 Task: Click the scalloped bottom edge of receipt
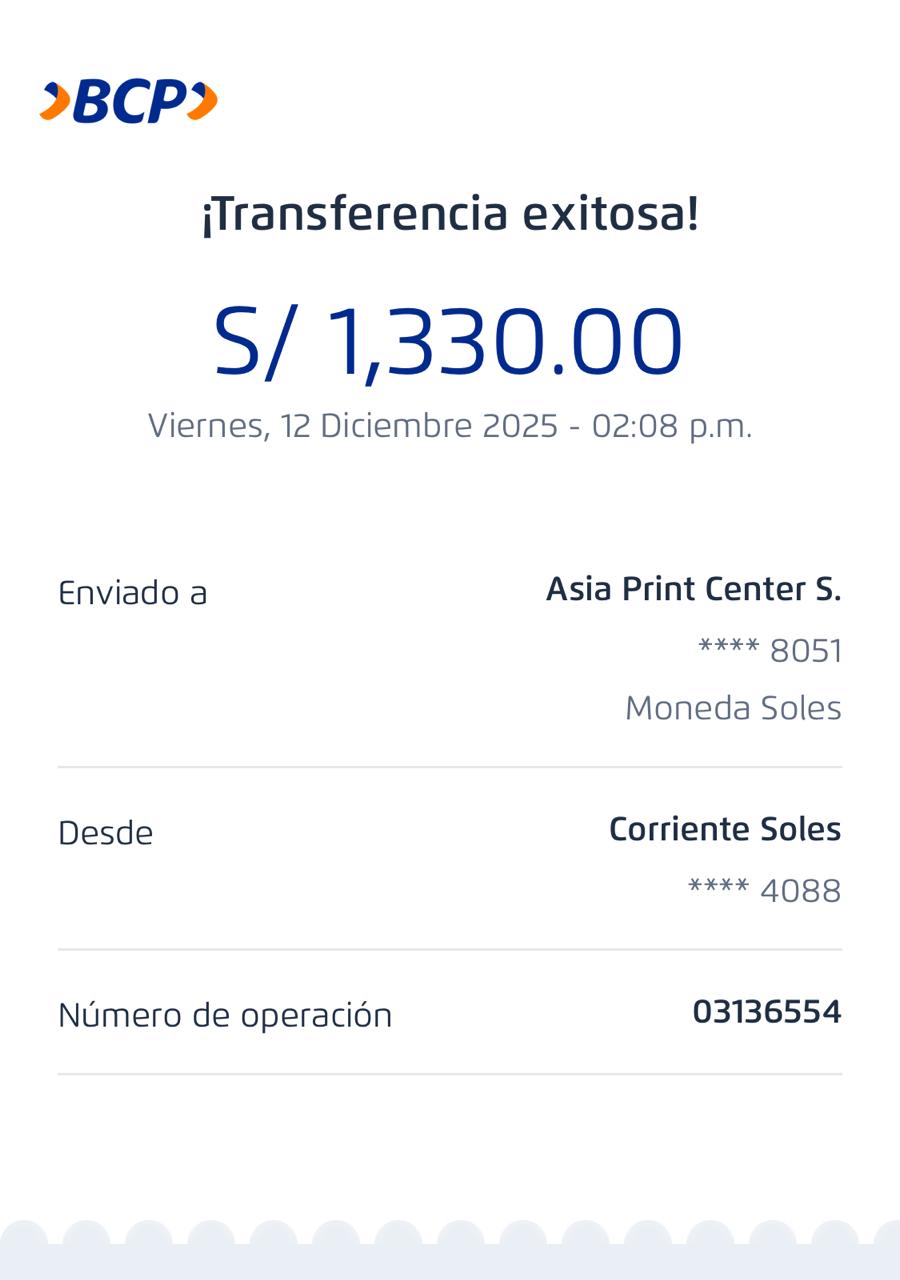pos(450,1250)
